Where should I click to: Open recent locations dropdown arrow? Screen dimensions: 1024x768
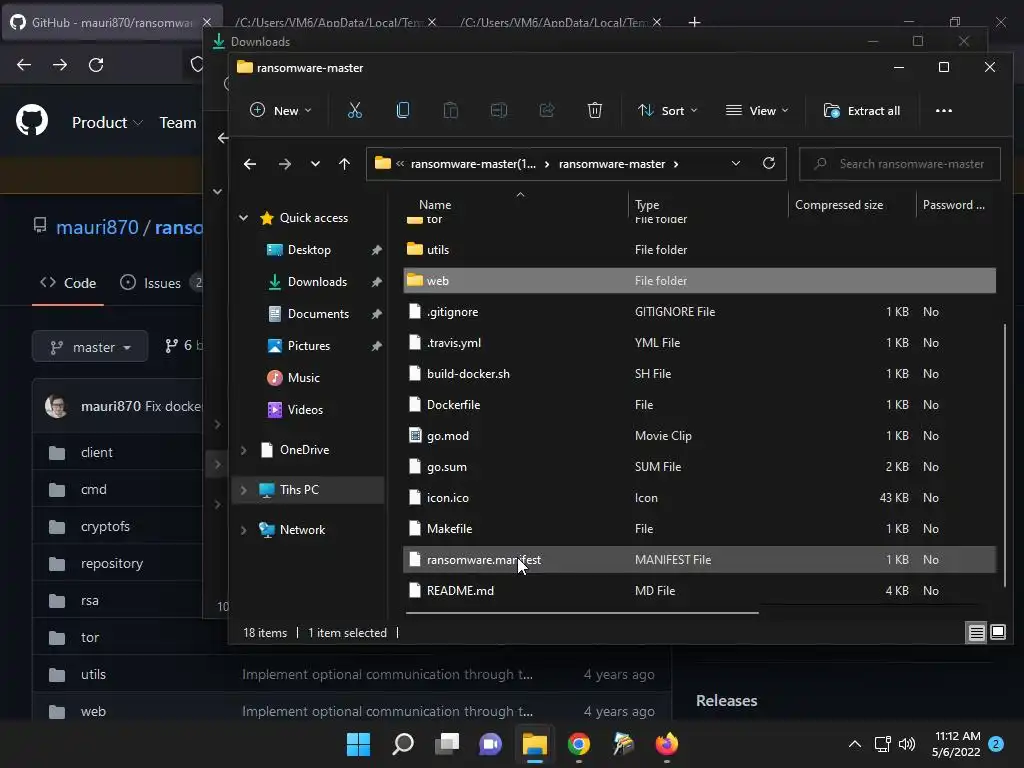[315, 164]
